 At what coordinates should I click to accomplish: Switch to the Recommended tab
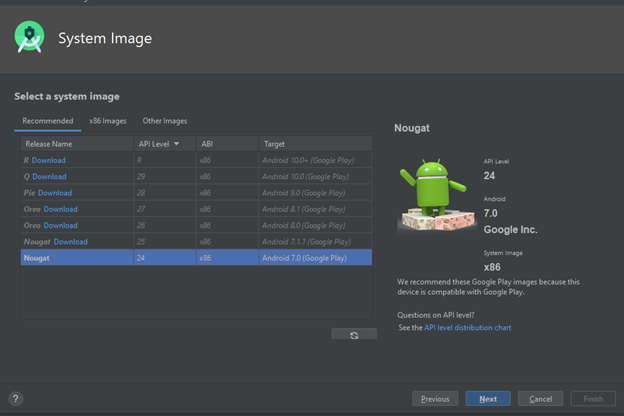[48, 121]
